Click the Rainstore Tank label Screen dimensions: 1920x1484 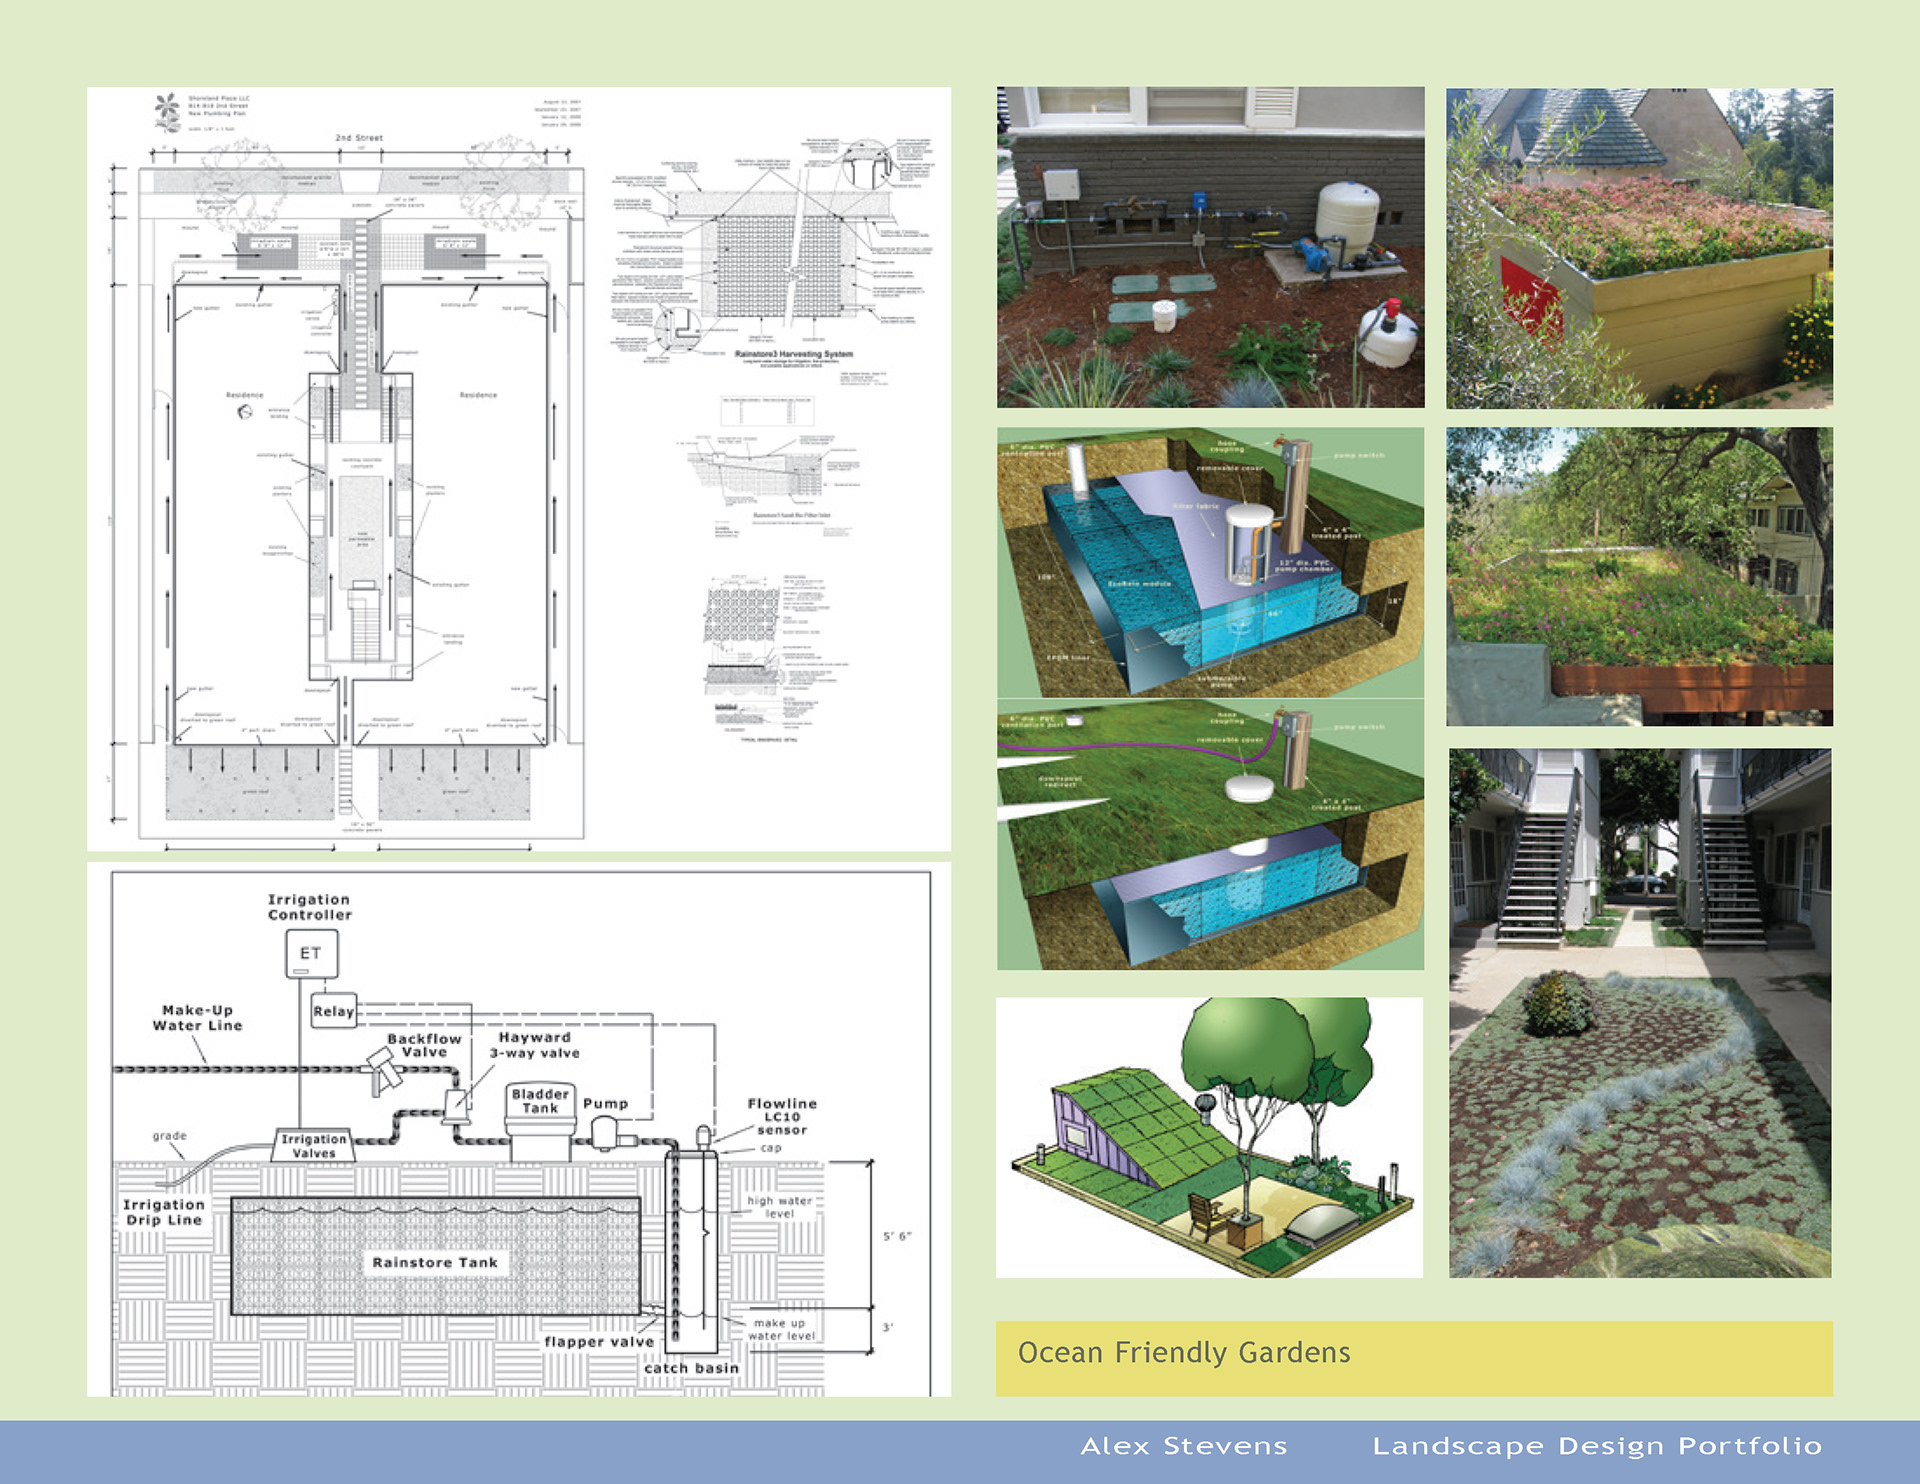point(434,1263)
